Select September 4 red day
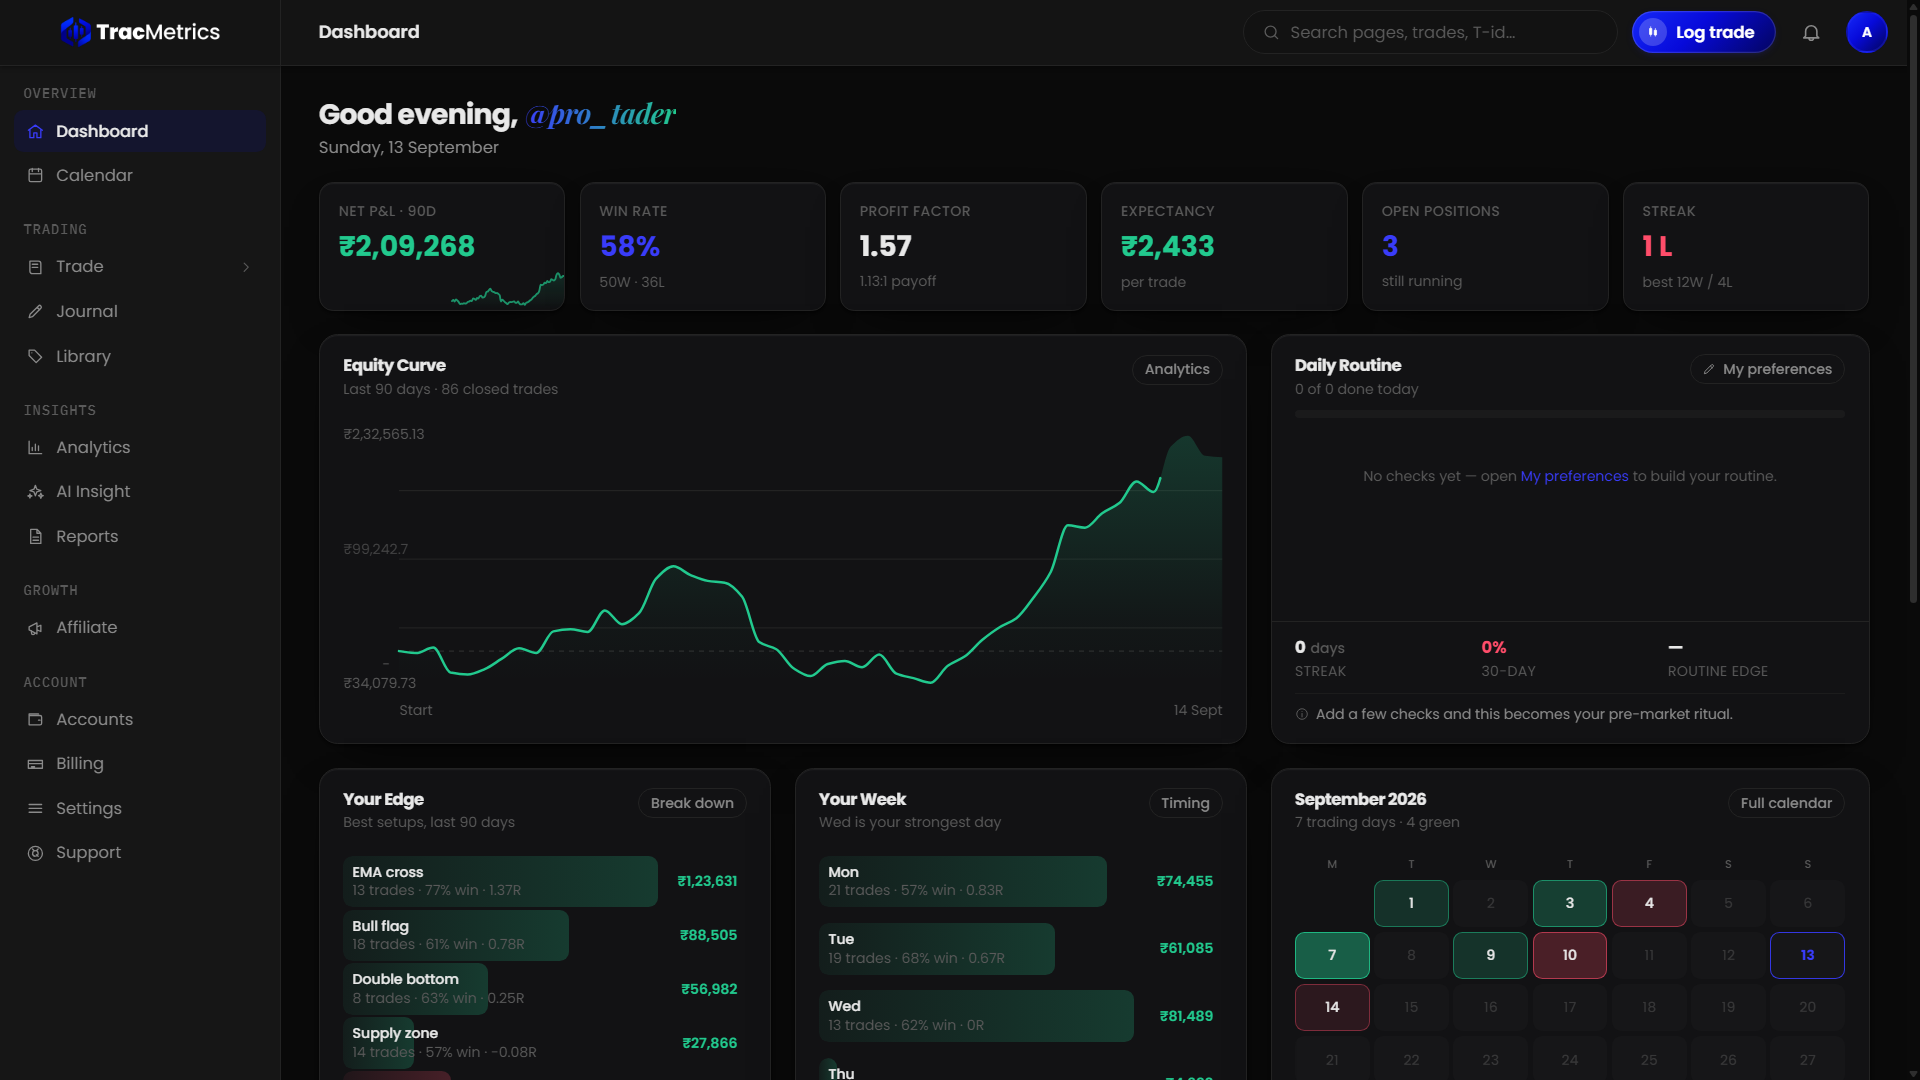This screenshot has width=1920, height=1080. [x=1649, y=903]
